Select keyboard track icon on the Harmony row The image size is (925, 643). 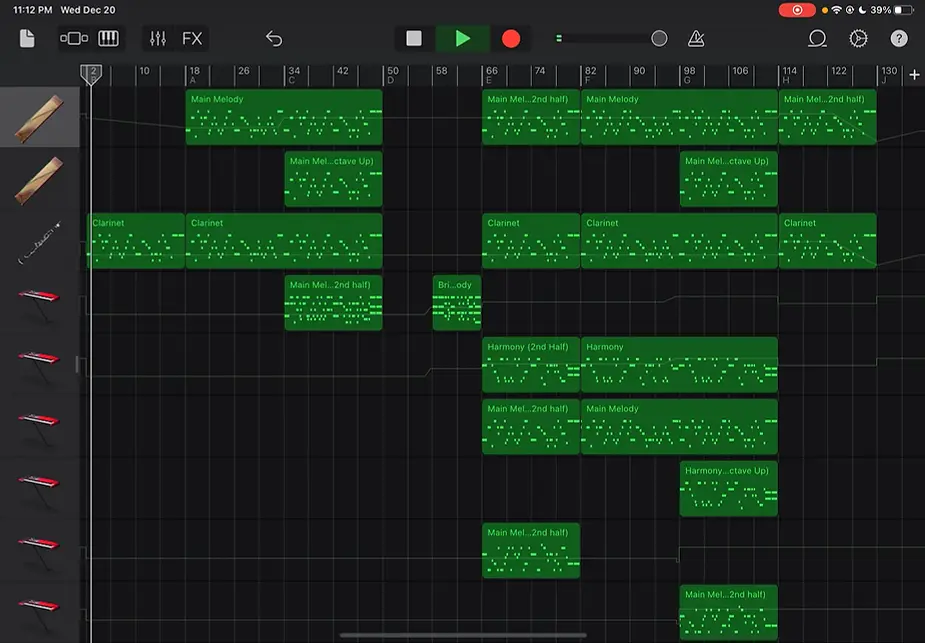(x=40, y=365)
